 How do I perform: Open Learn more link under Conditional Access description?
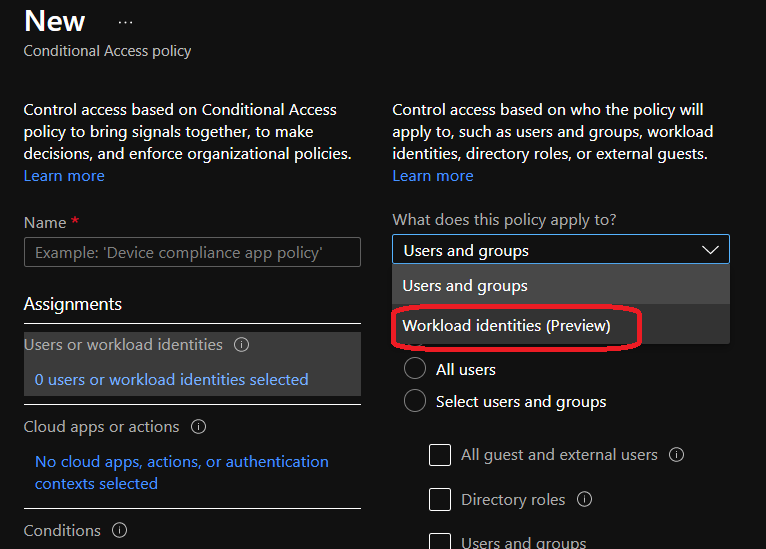click(x=64, y=176)
